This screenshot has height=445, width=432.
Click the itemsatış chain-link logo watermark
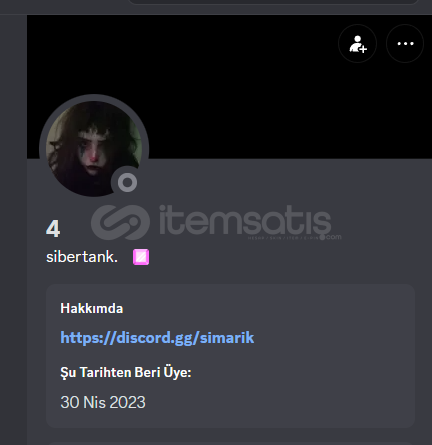[x=120, y=222]
